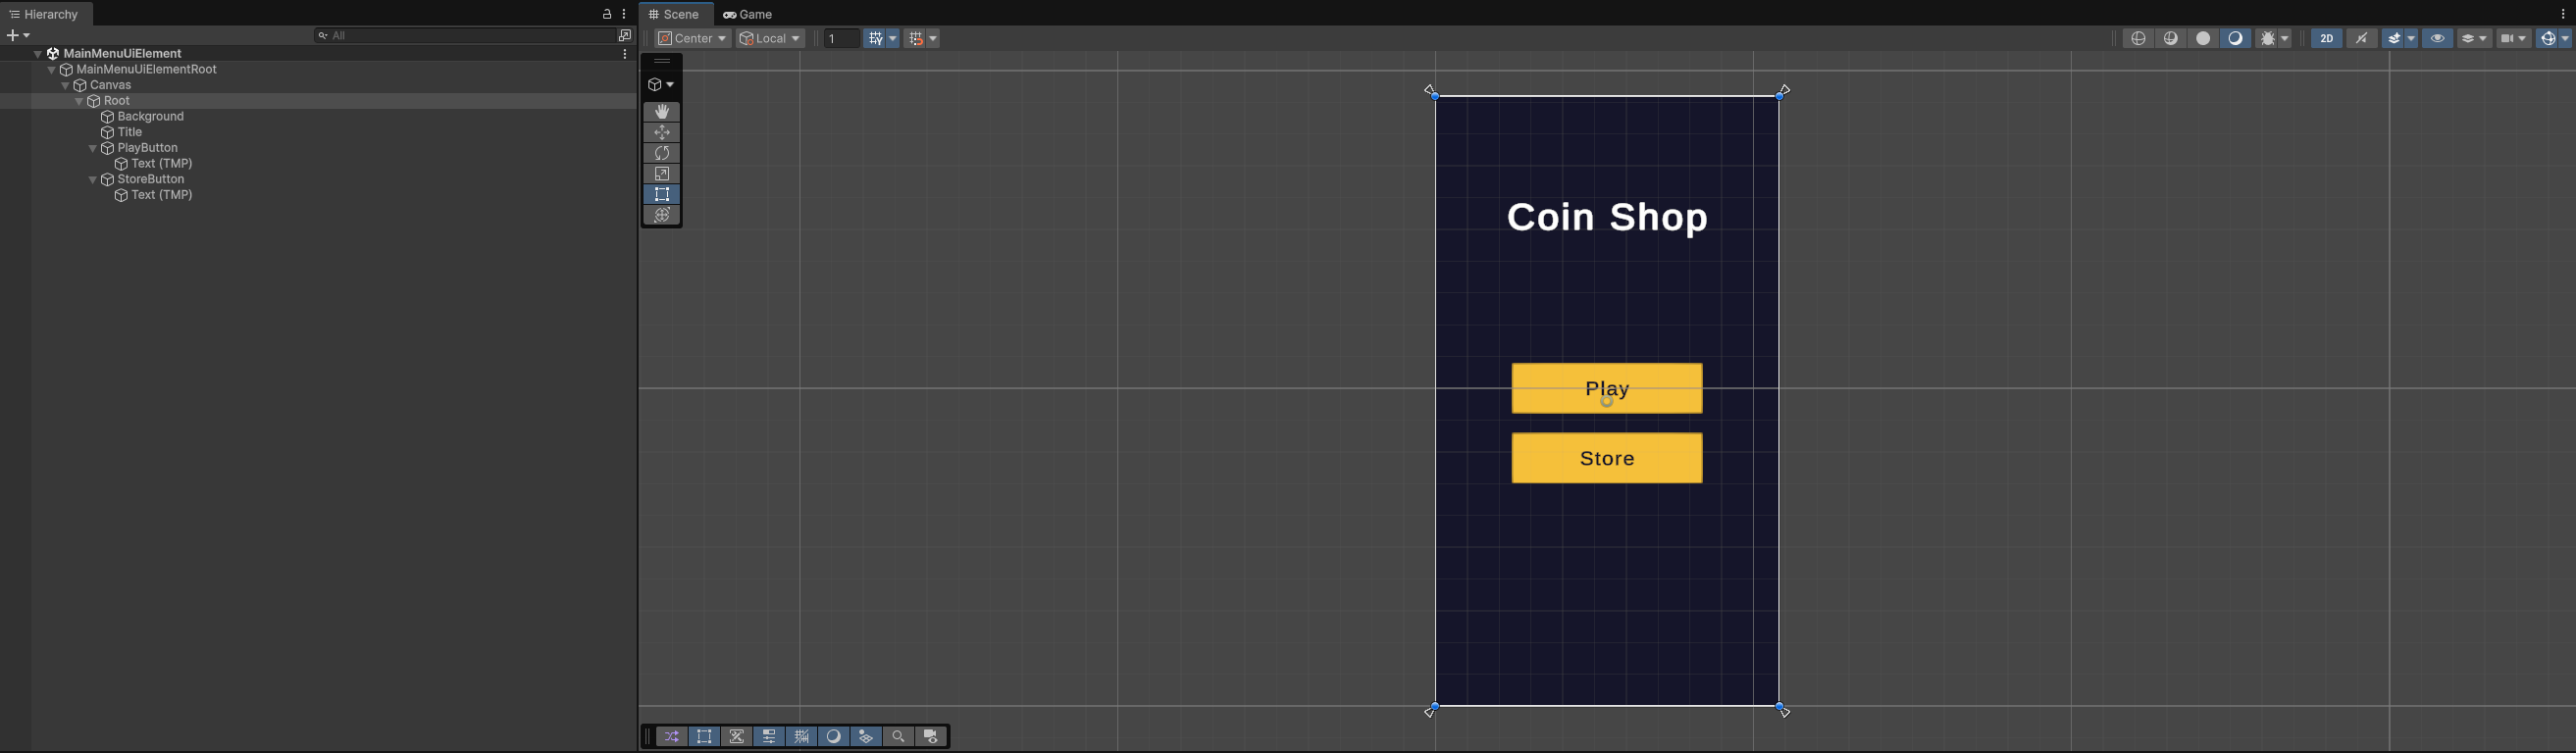The height and width of the screenshot is (753, 2576).
Task: Select Canvas object in hierarchy
Action: [x=111, y=85]
